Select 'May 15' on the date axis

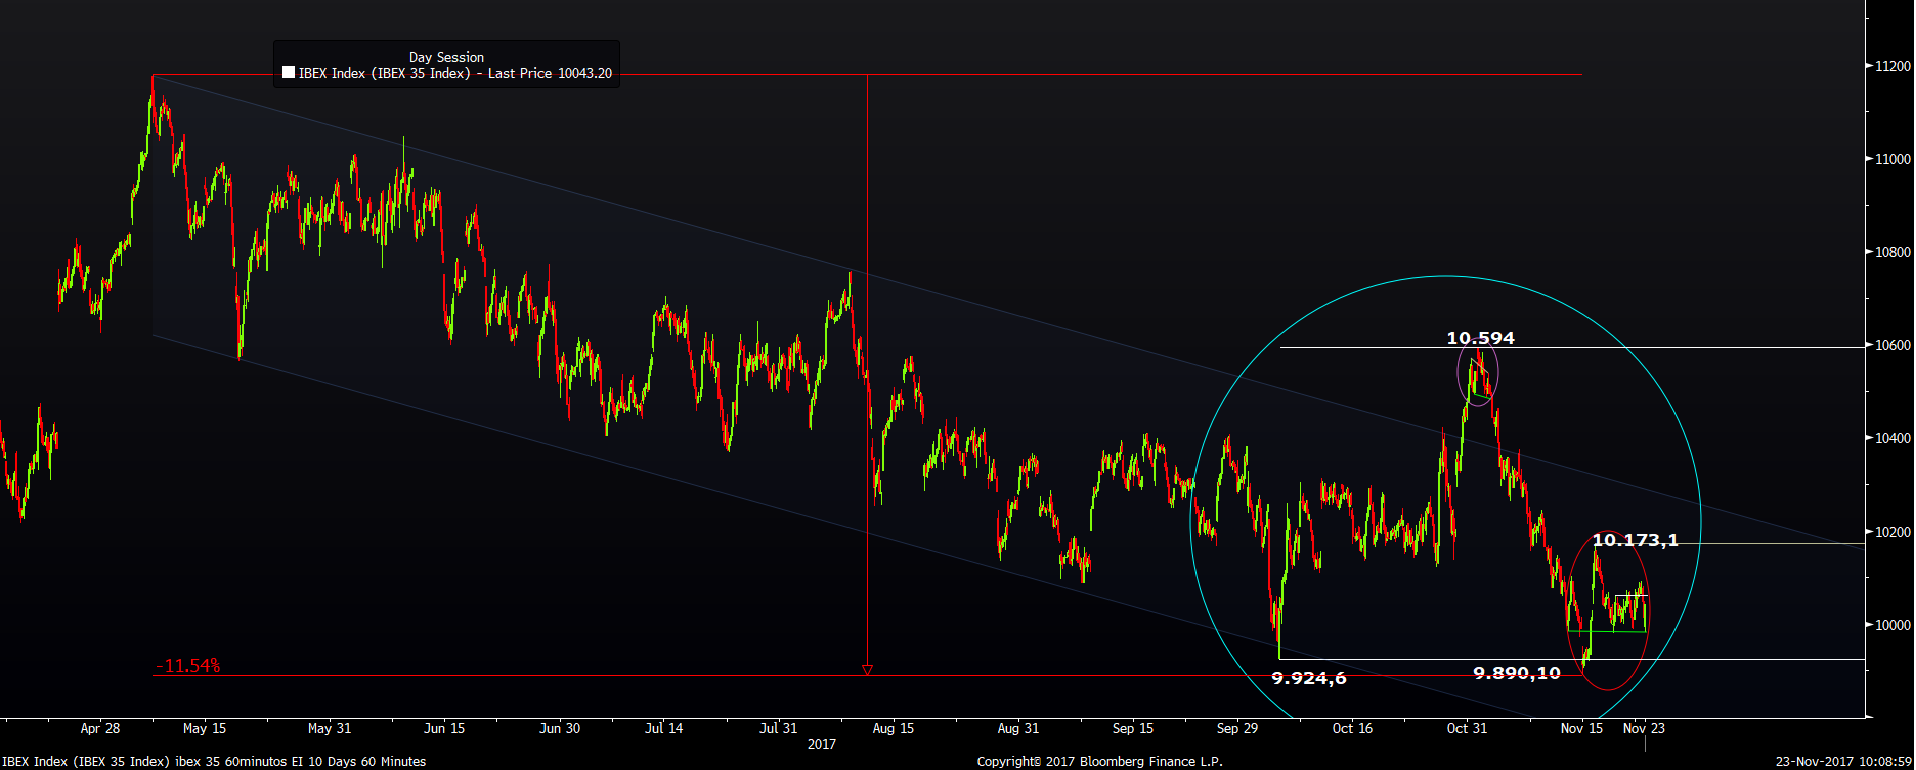pos(204,728)
